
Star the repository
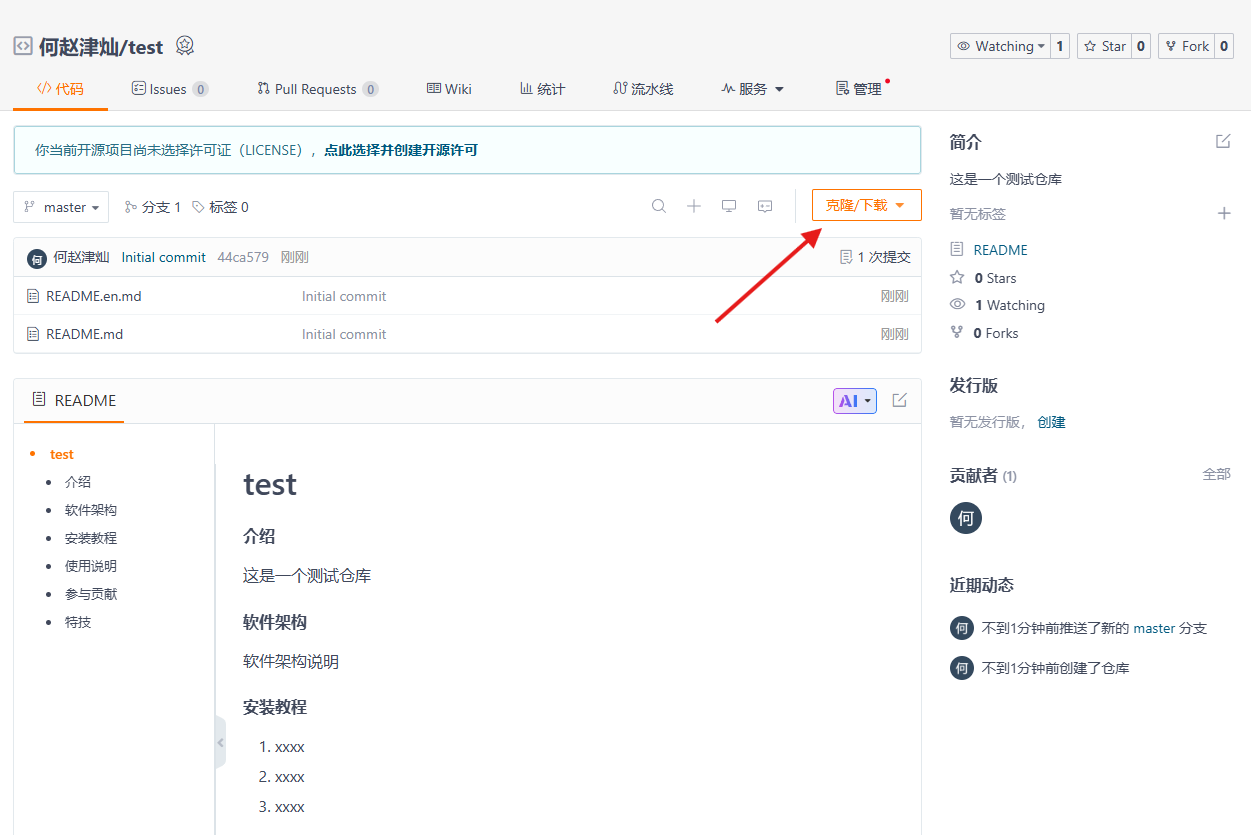point(1104,46)
